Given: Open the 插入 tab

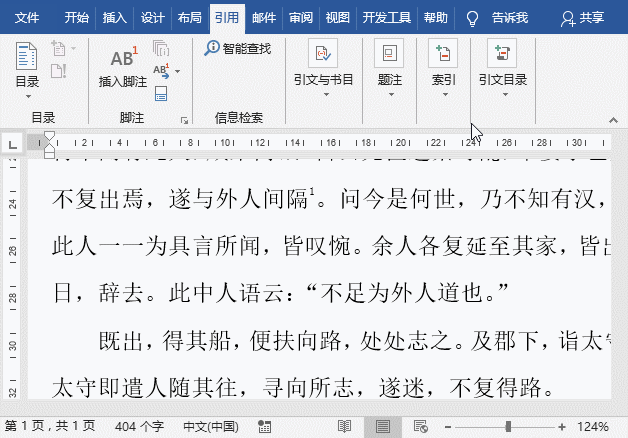Looking at the screenshot, I should 114,18.
